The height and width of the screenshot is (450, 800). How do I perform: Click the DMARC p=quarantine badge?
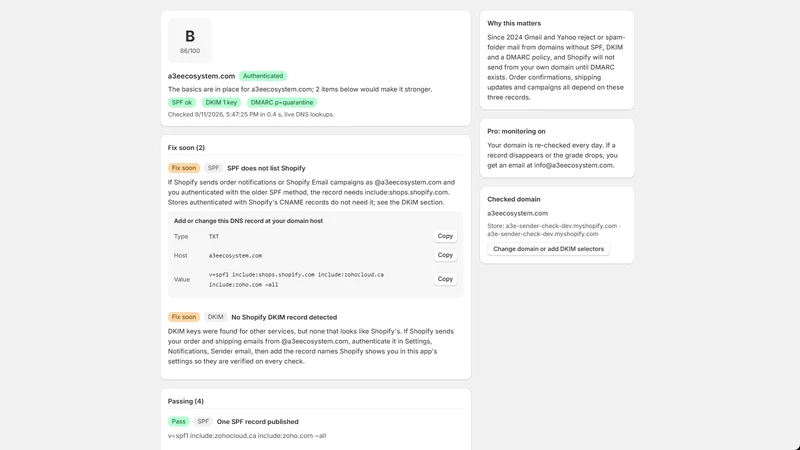click(282, 103)
